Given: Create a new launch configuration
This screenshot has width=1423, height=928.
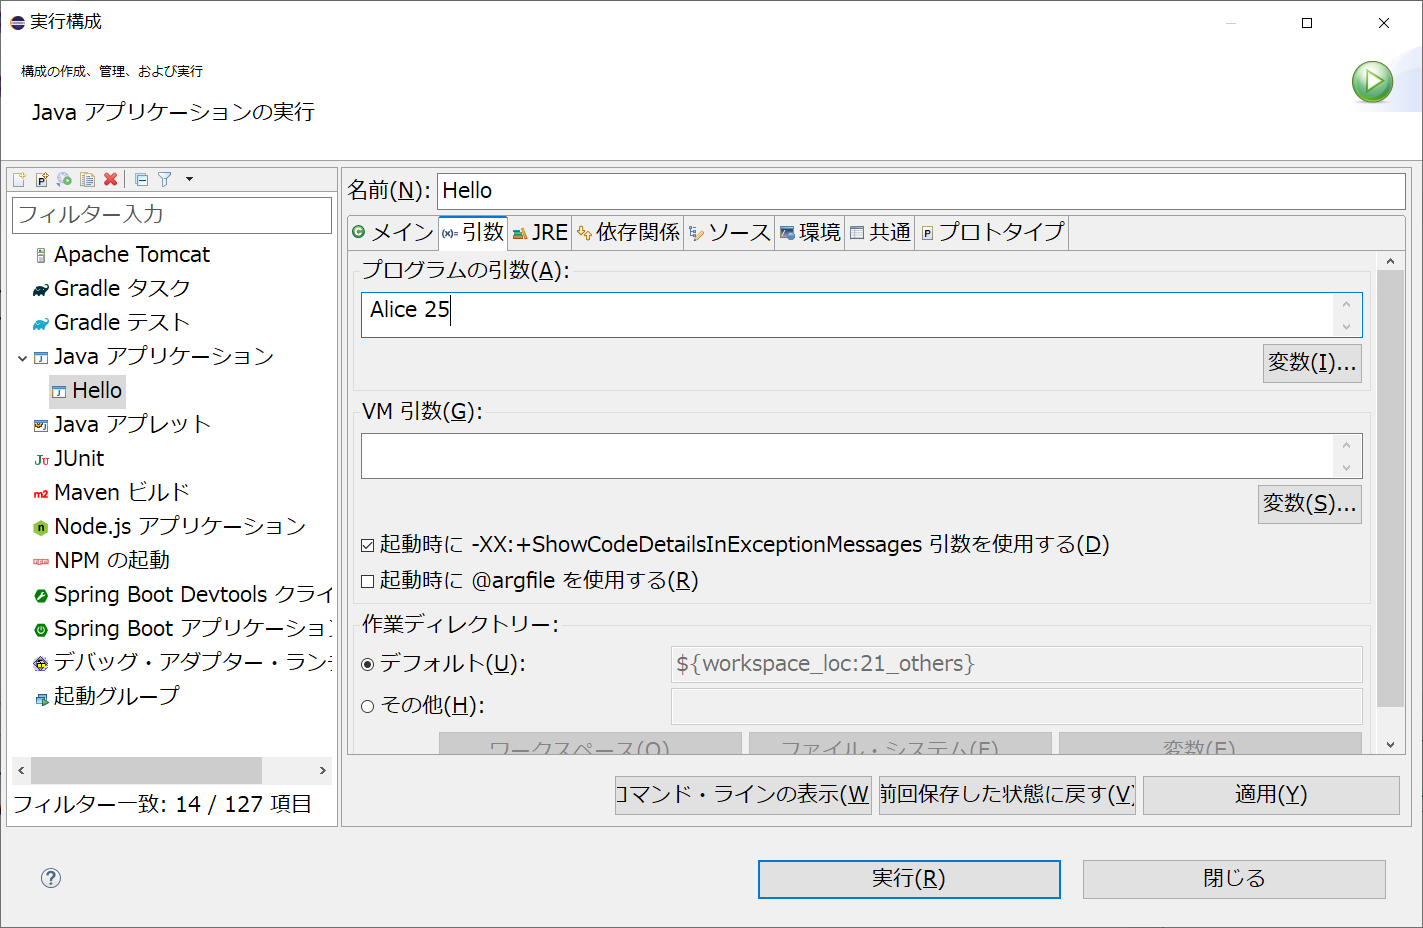Looking at the screenshot, I should pos(19,179).
